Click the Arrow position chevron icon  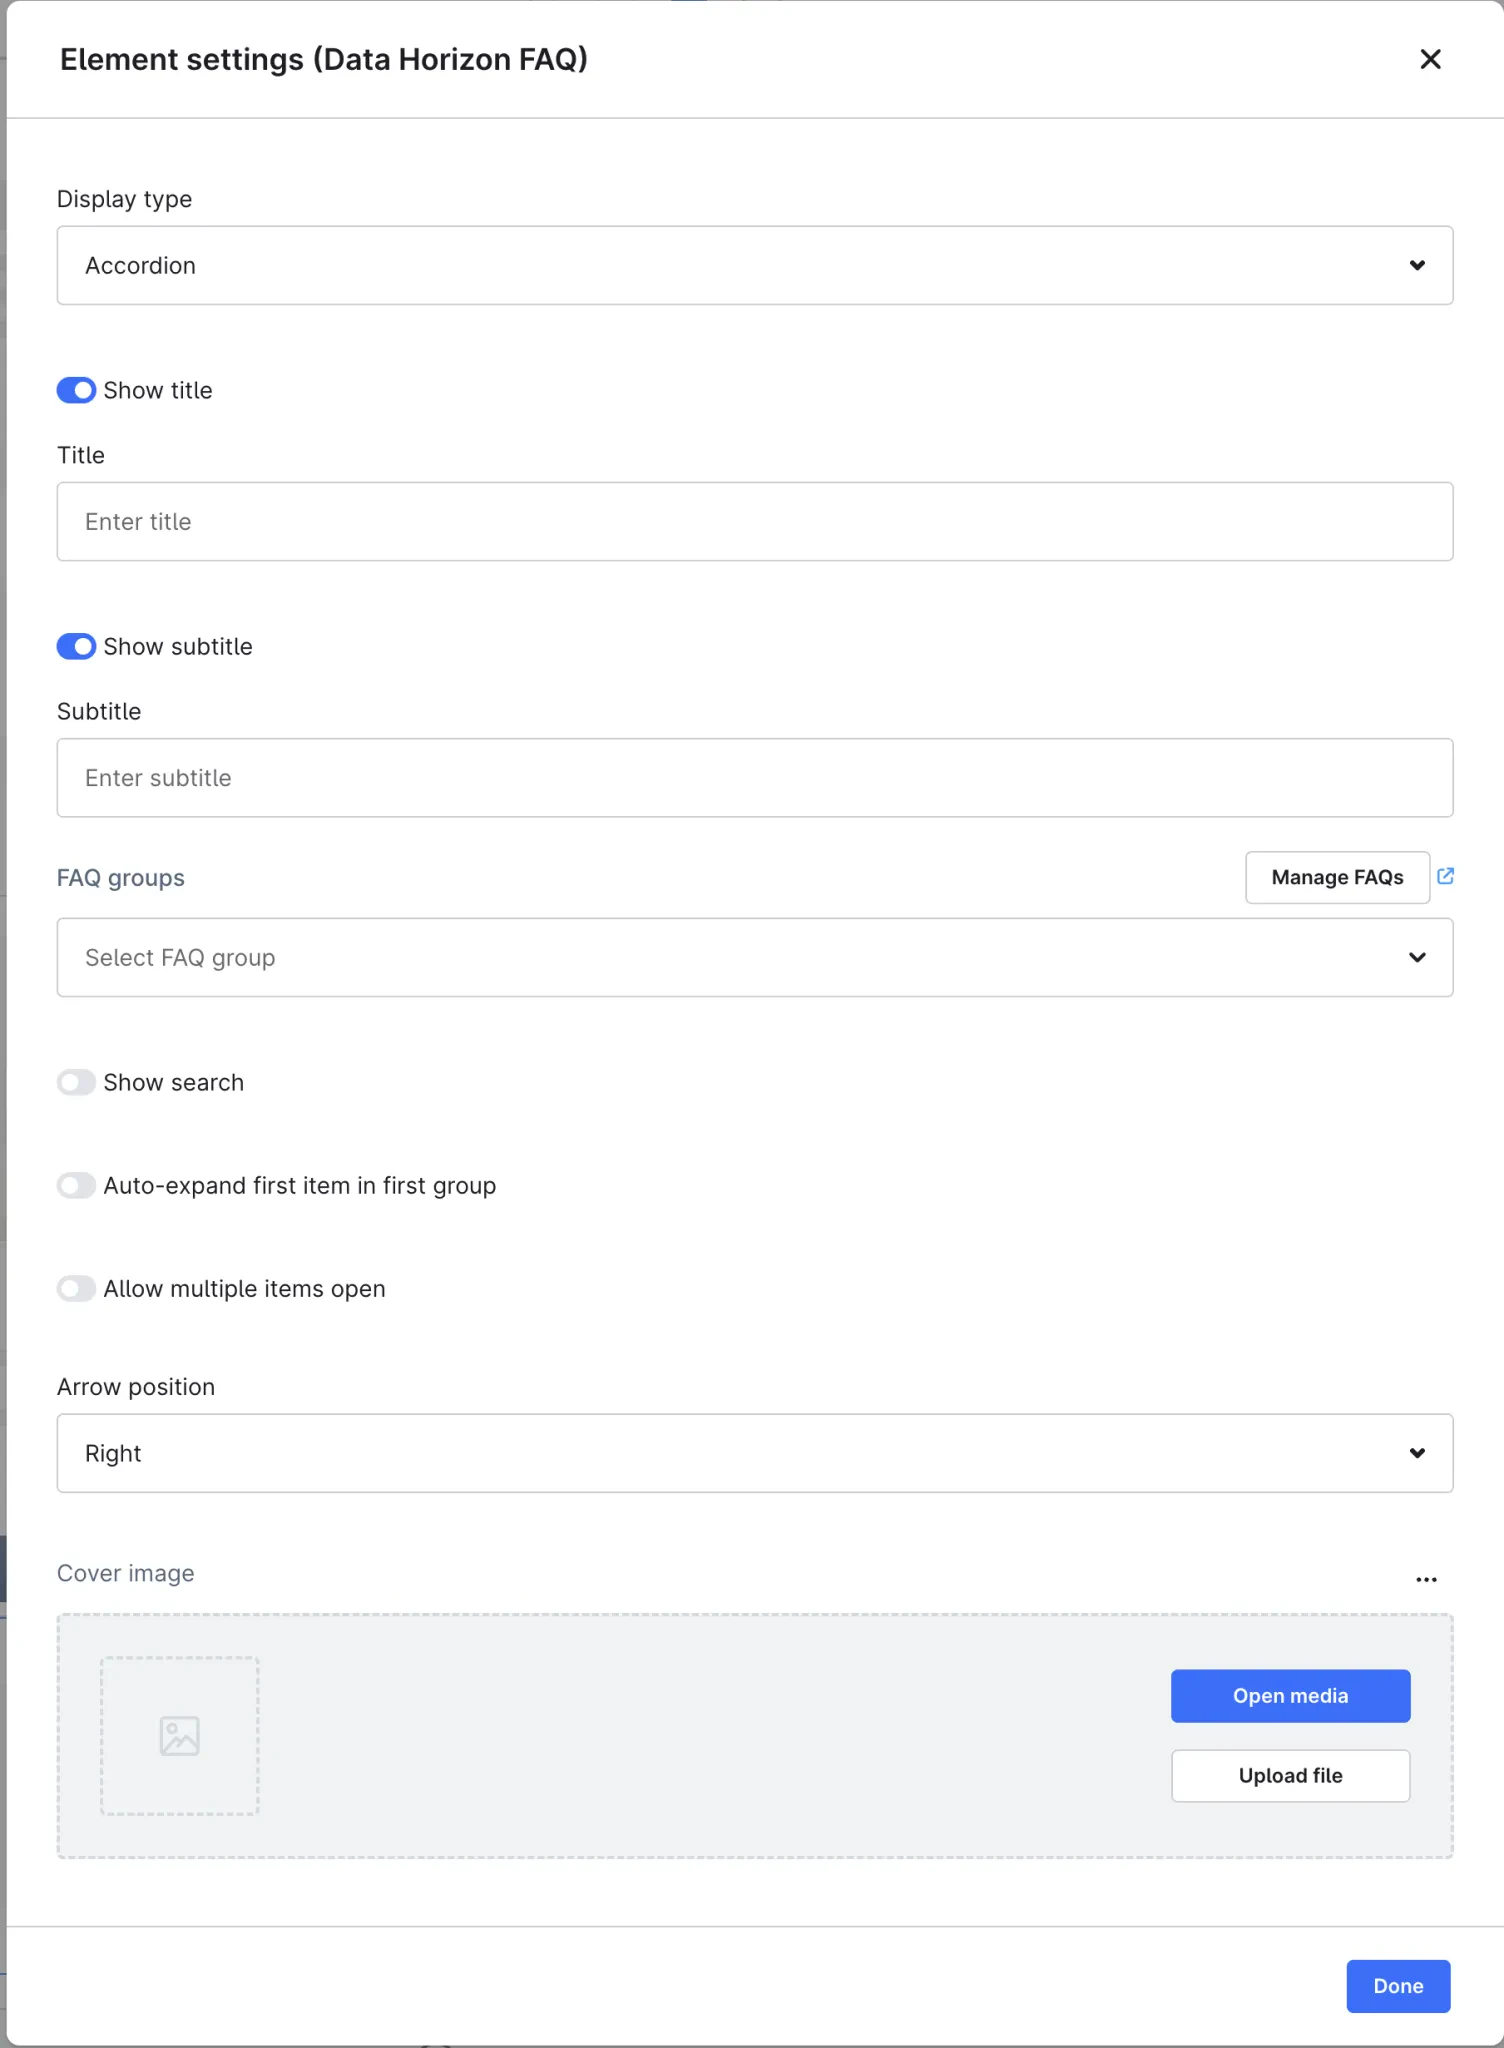coord(1417,1453)
